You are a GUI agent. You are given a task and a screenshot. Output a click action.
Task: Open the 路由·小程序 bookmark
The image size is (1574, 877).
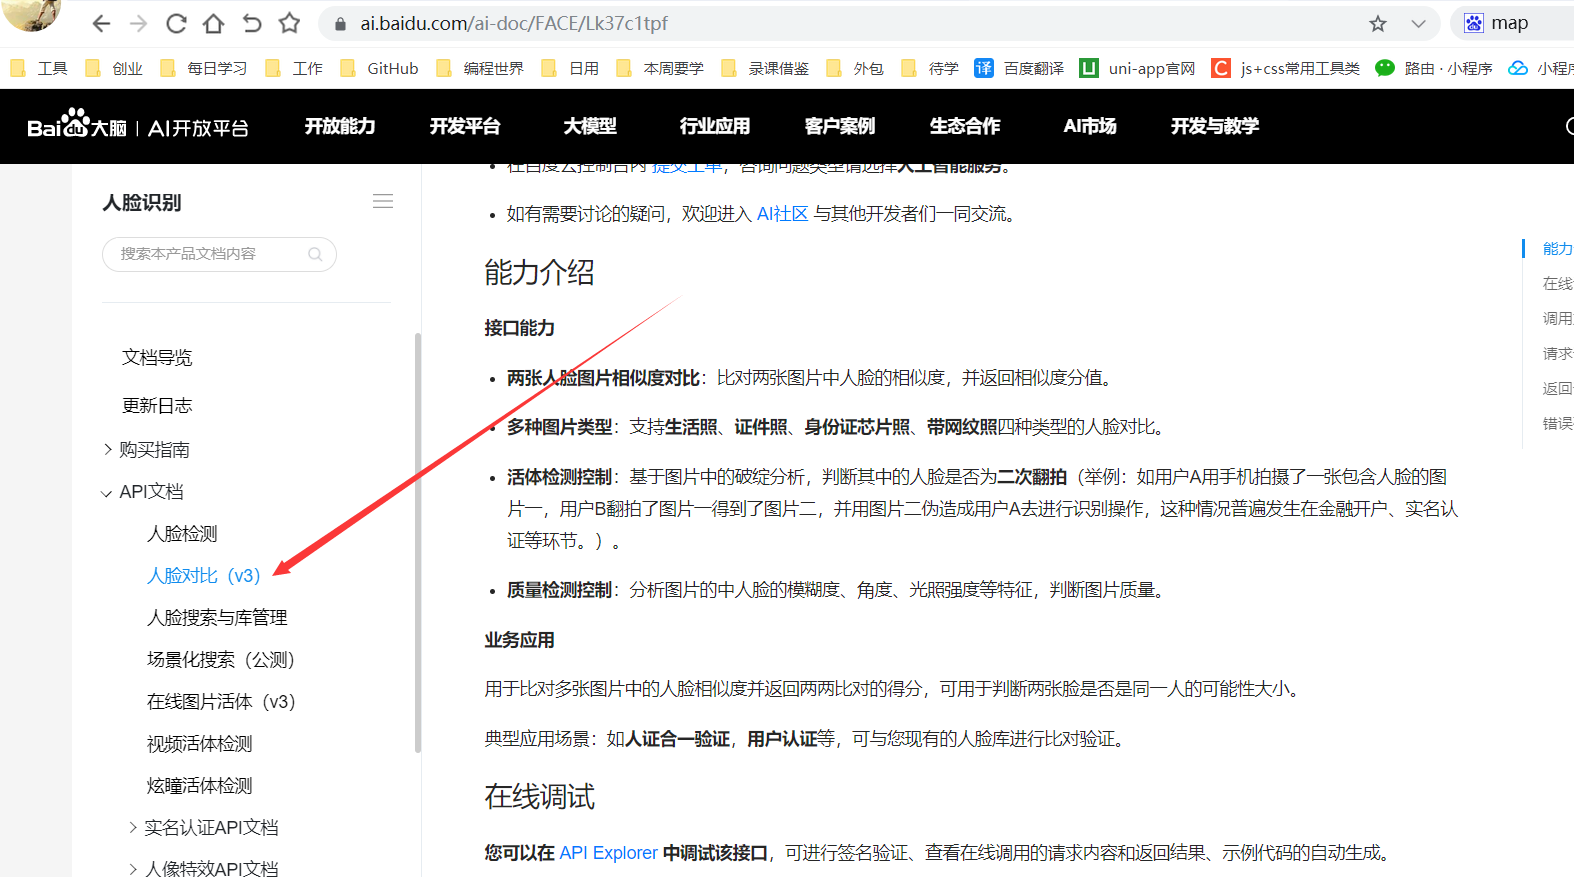1434,68
